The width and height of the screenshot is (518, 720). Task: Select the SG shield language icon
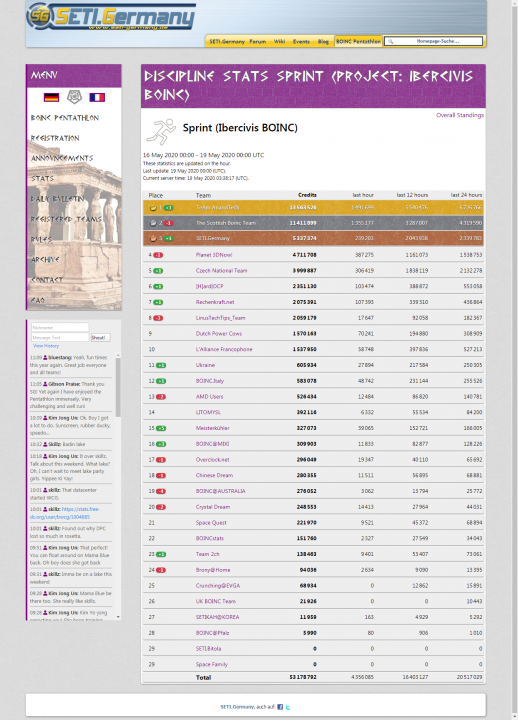coord(74,97)
